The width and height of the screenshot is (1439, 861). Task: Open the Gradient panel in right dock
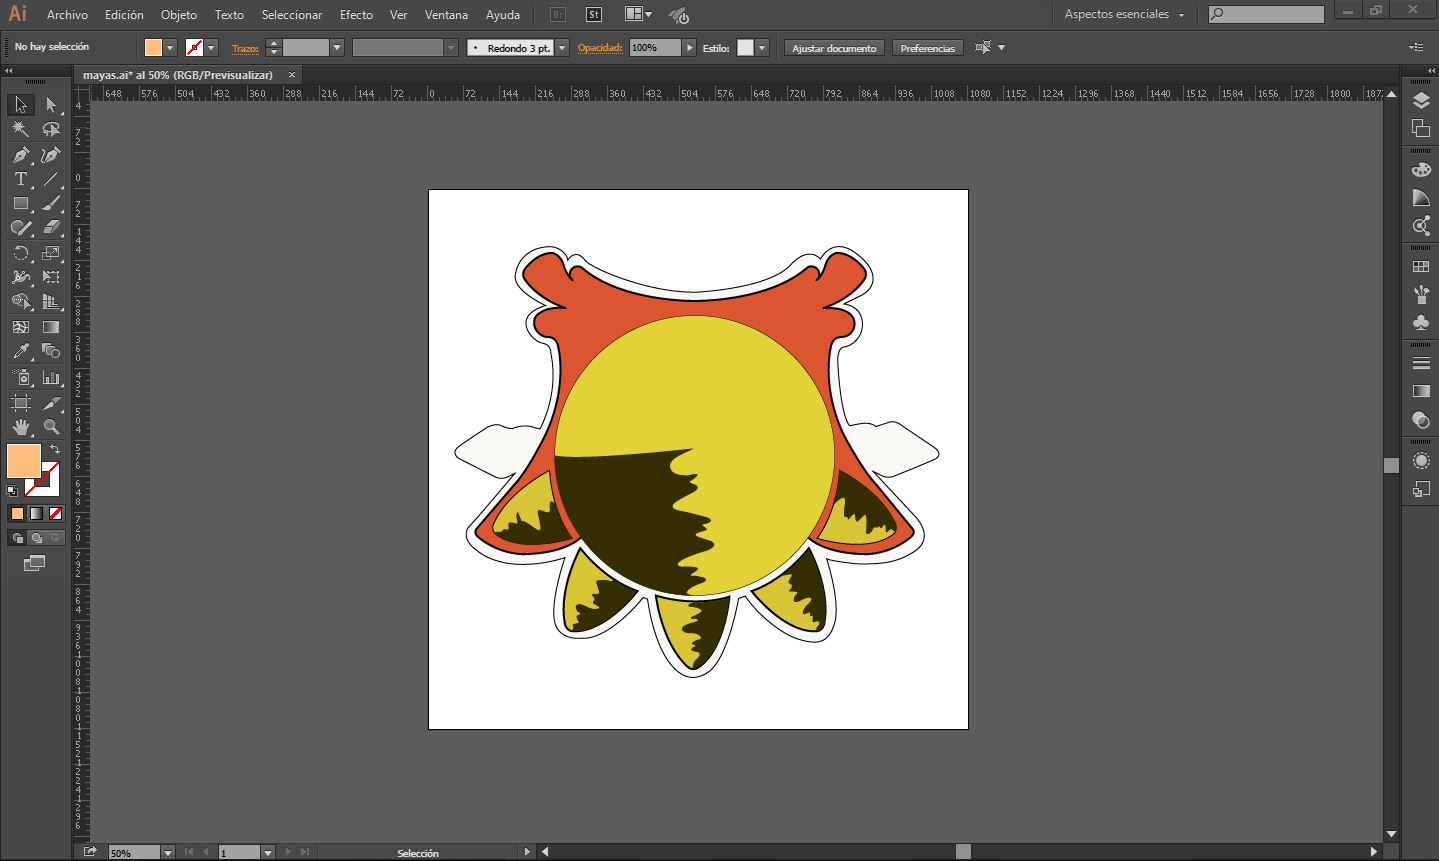click(x=1421, y=392)
